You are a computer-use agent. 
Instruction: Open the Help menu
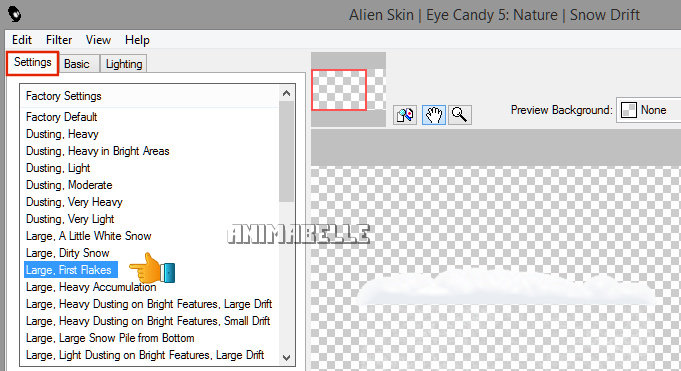point(137,40)
